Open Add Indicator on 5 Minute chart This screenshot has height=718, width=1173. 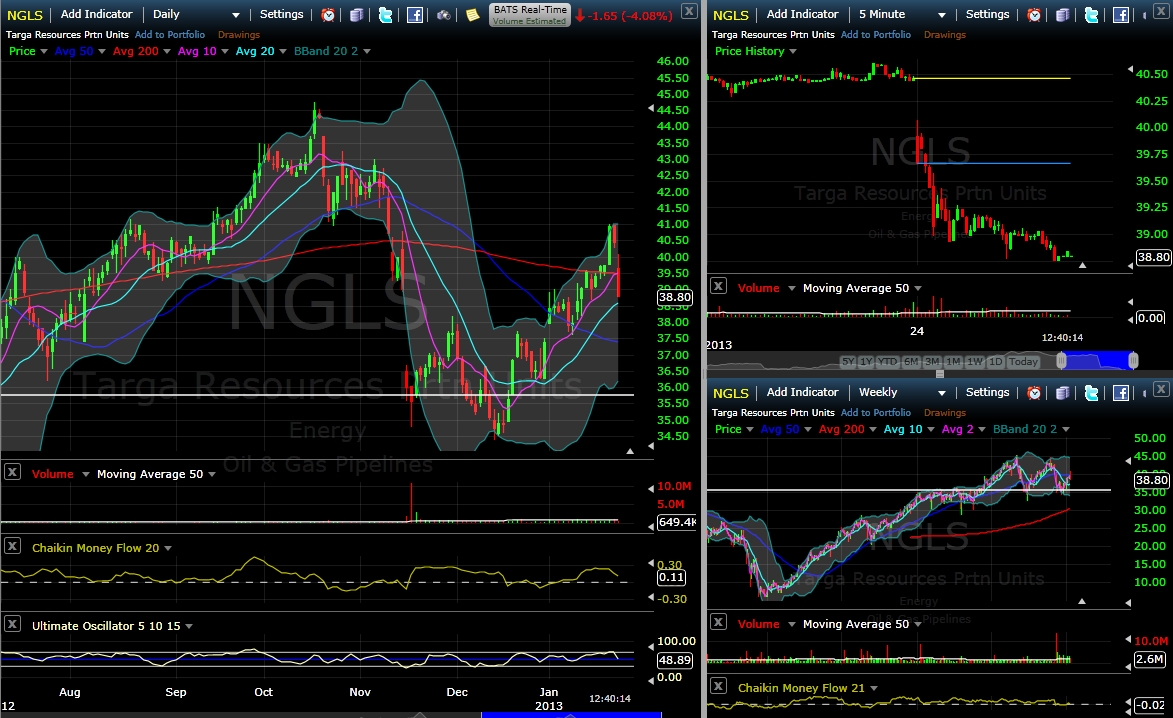pos(802,14)
